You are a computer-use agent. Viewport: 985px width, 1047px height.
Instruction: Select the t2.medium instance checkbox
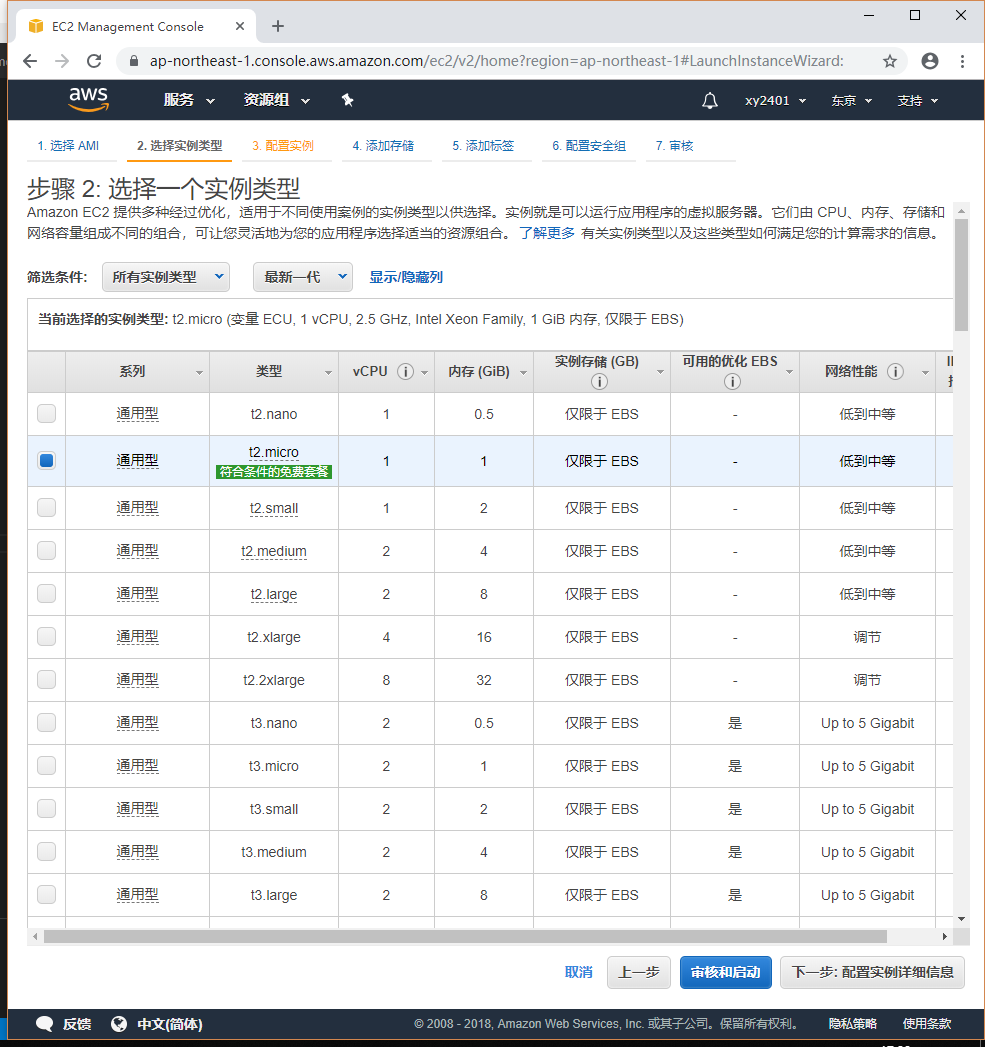pos(47,550)
